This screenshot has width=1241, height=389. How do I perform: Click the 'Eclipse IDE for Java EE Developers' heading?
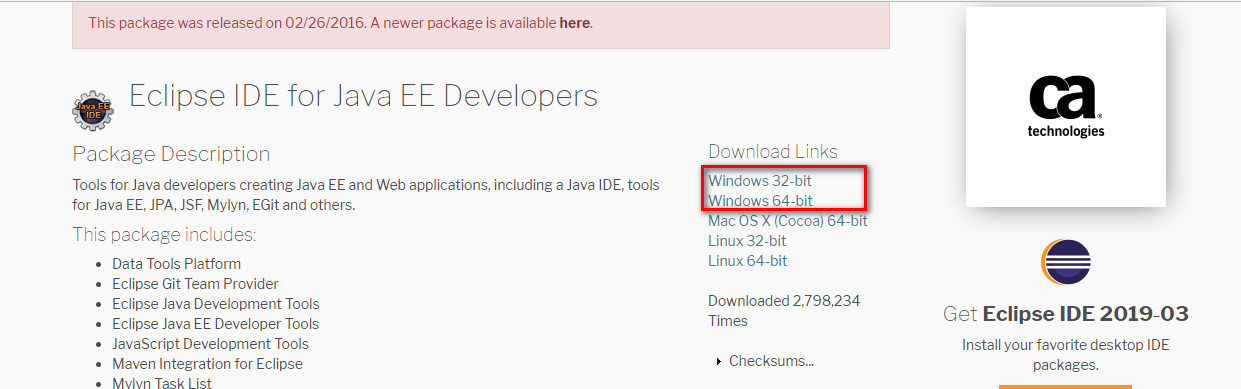[x=363, y=95]
